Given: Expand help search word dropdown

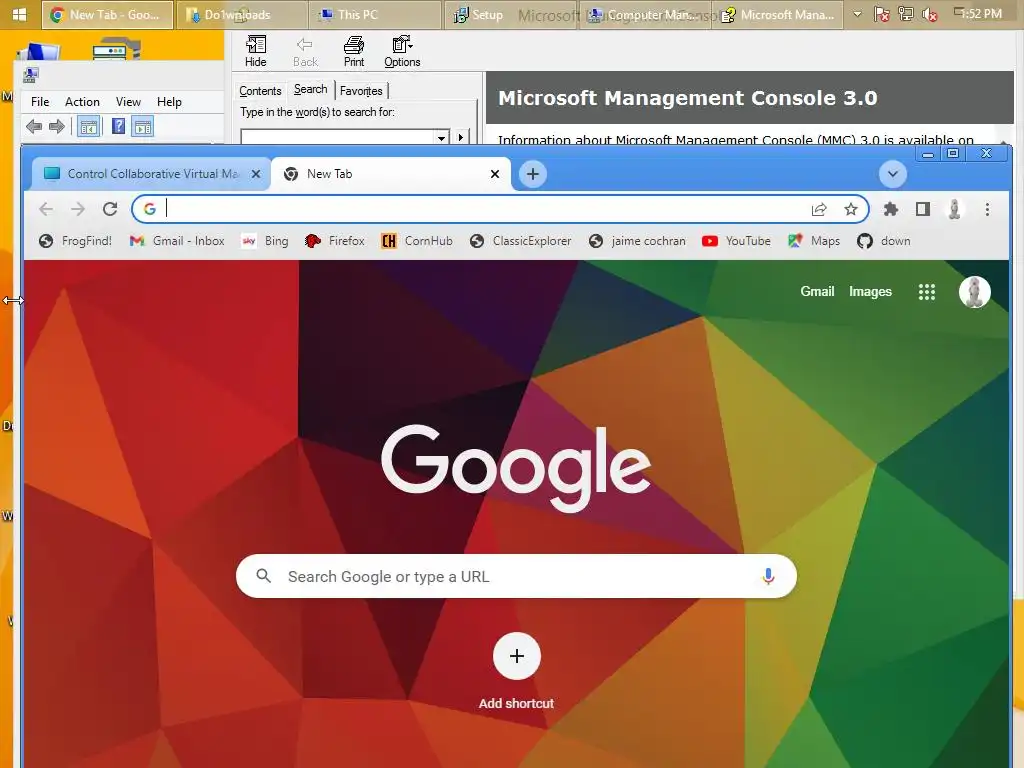Looking at the screenshot, I should click(441, 137).
